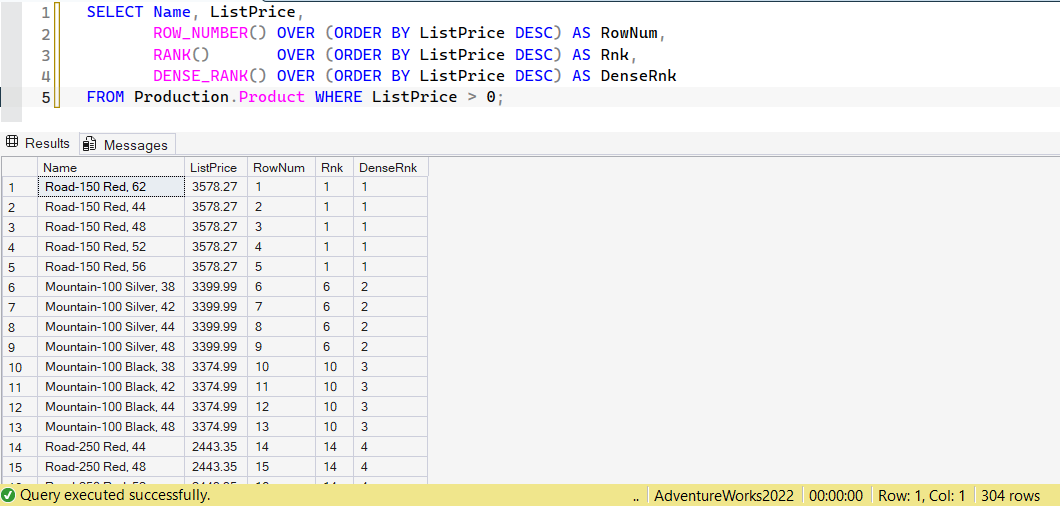This screenshot has width=1060, height=506.
Task: Click cell 'Mountain-100 Black, 42'
Action: click(111, 386)
